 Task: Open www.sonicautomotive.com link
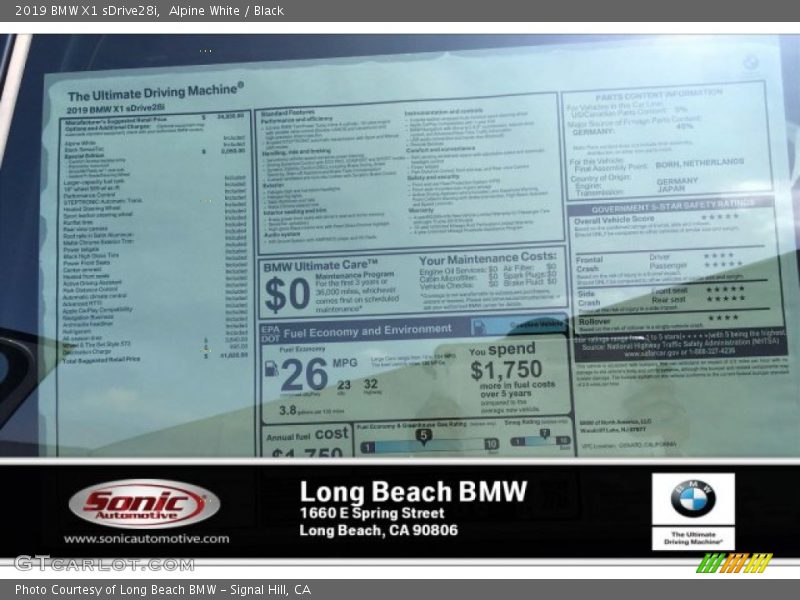tap(146, 539)
